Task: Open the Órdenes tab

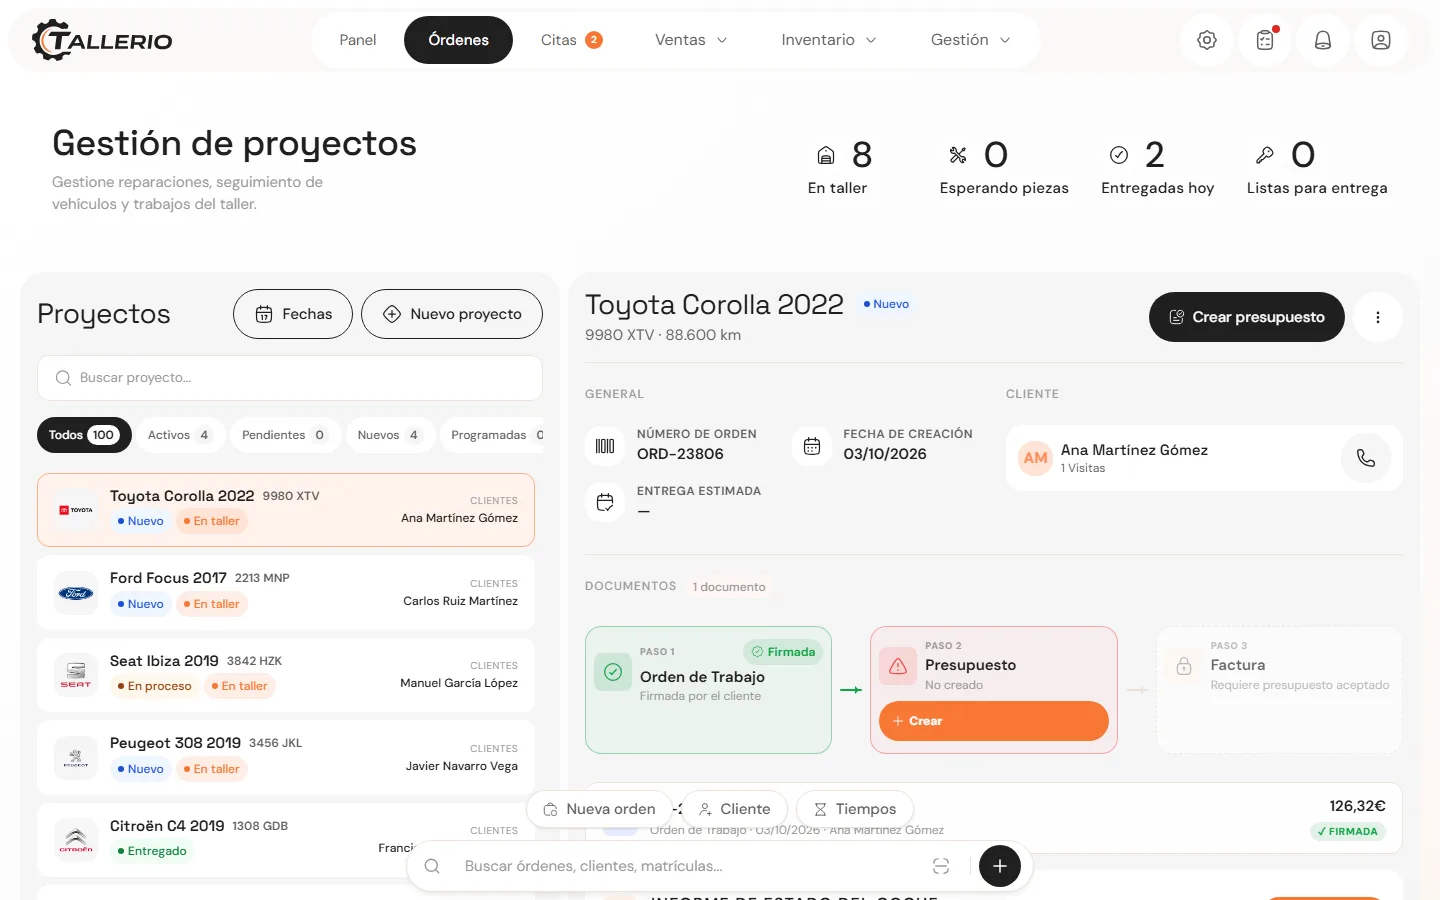Action: pyautogui.click(x=459, y=40)
